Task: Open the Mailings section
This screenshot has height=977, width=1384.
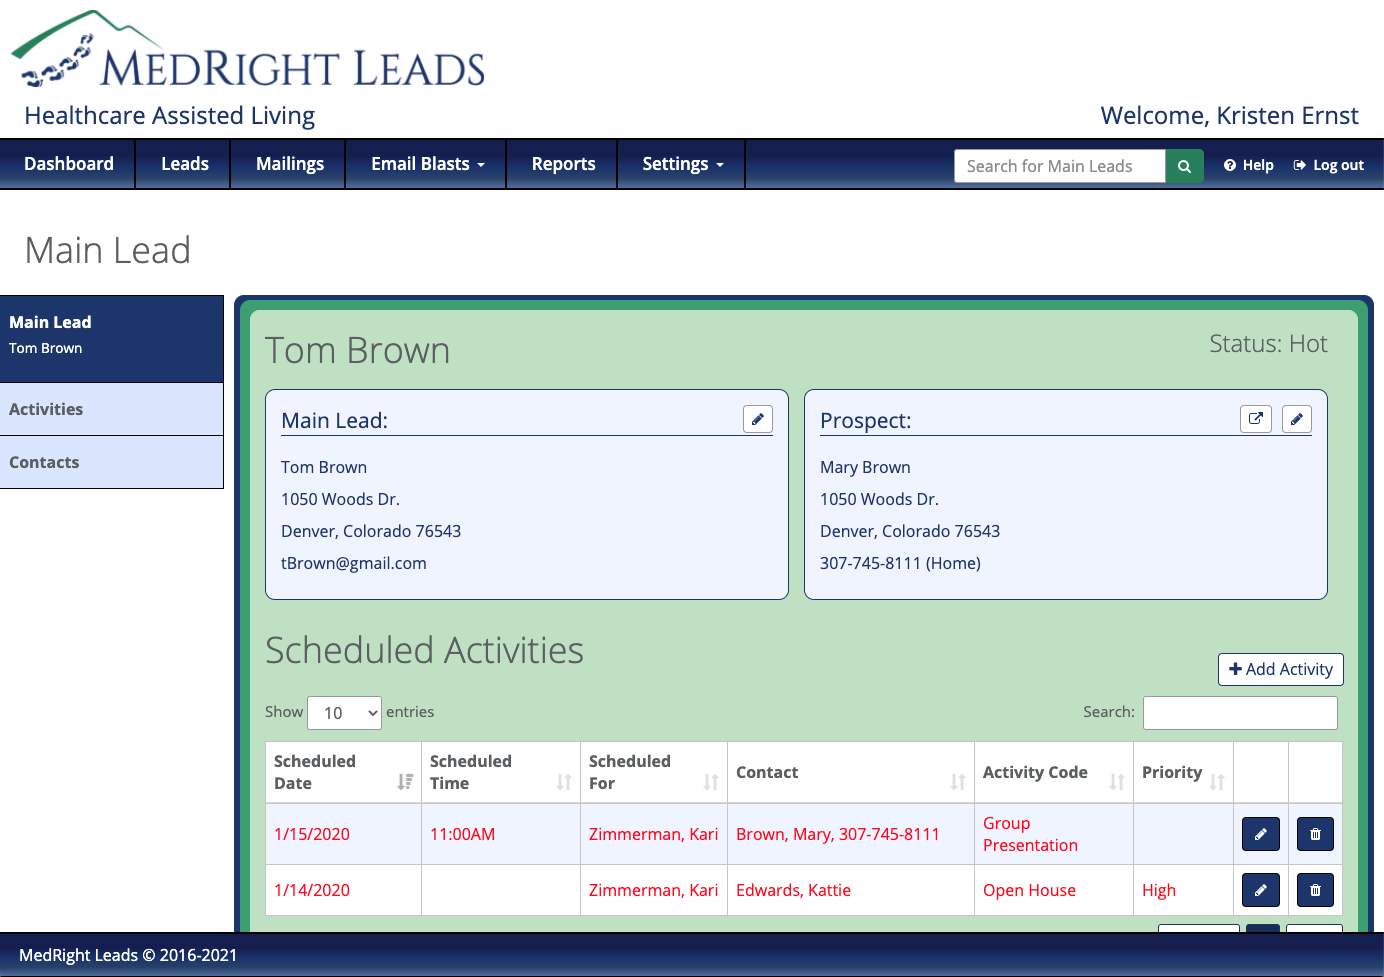Action: pos(290,164)
